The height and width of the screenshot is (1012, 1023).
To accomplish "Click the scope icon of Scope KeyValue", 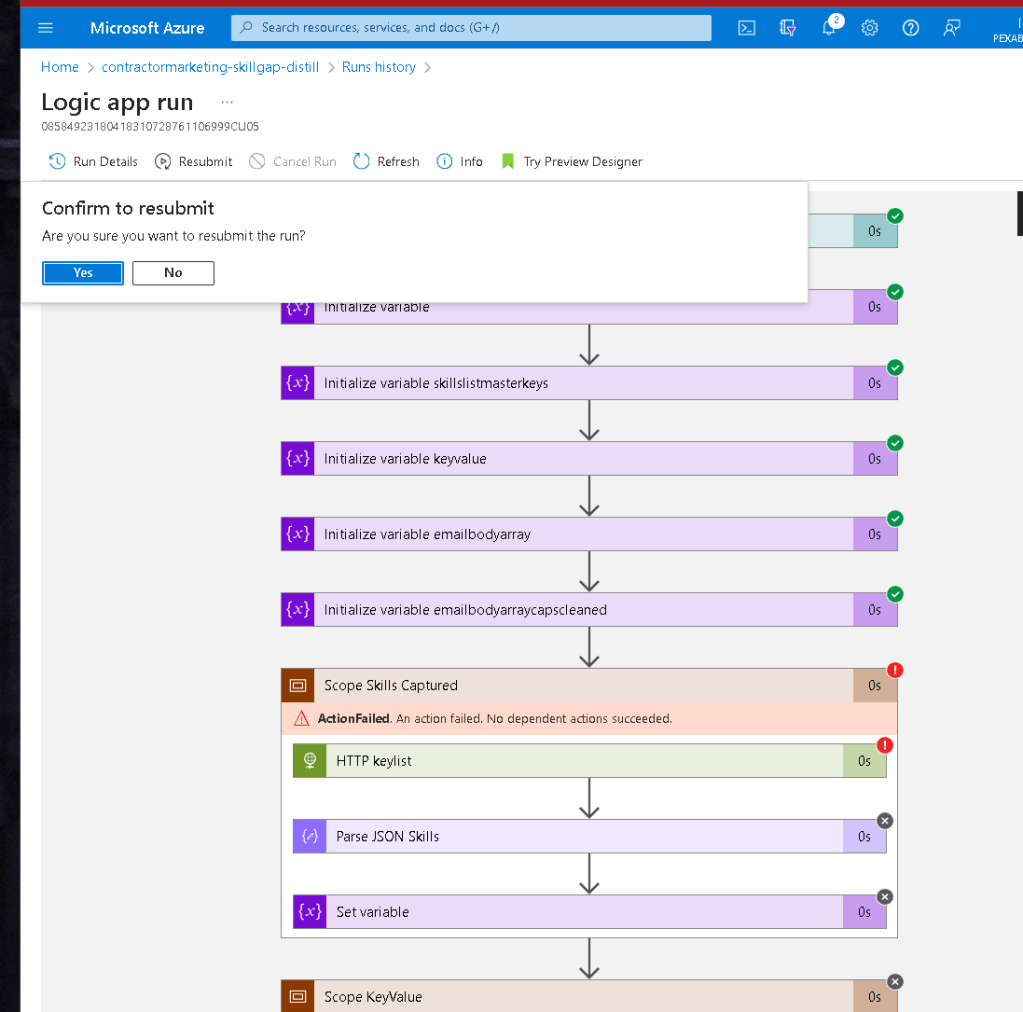I will click(x=298, y=996).
